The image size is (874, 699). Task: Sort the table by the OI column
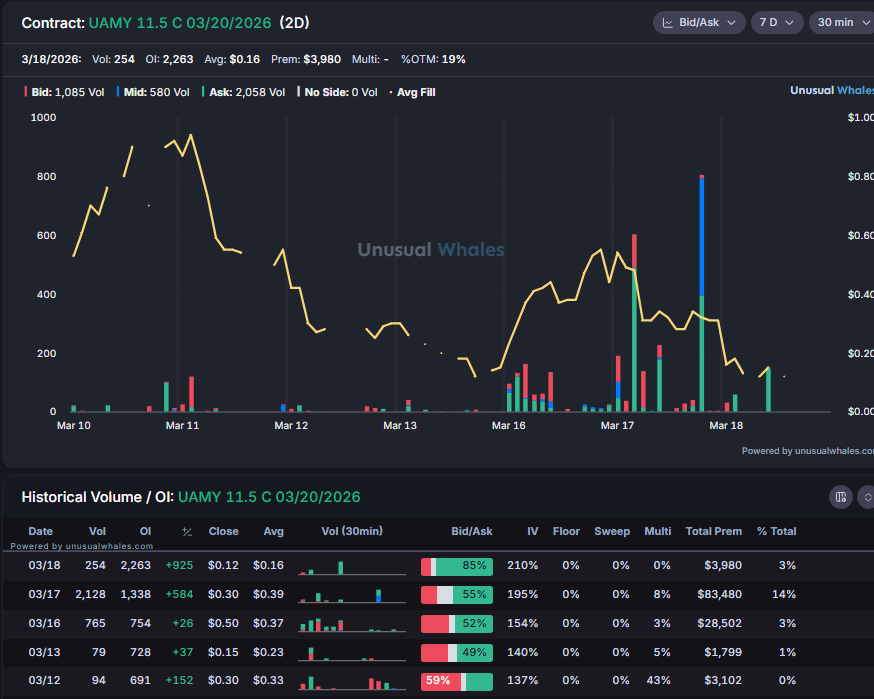pyautogui.click(x=145, y=531)
